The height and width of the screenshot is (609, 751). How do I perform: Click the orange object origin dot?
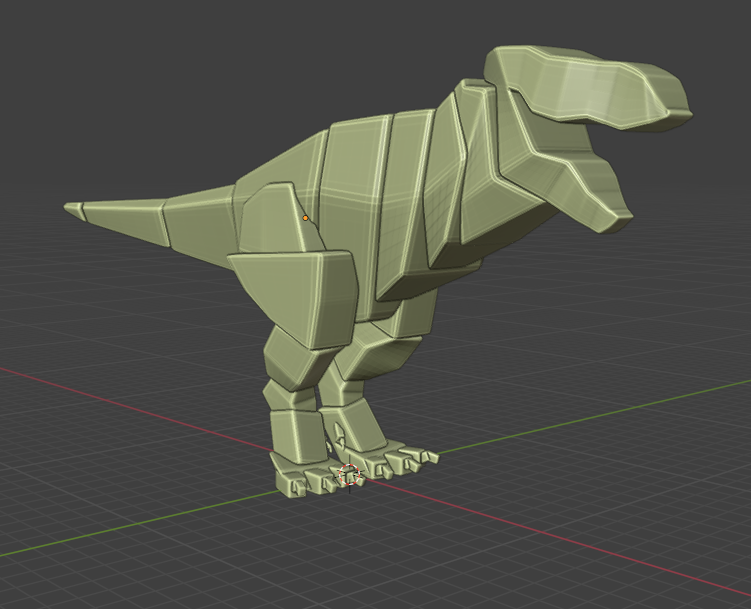[306, 218]
